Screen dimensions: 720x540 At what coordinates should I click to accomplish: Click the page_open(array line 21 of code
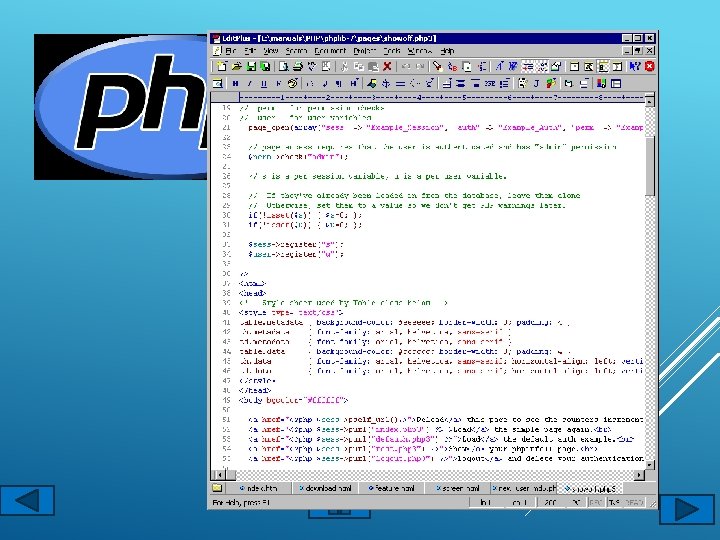point(445,128)
